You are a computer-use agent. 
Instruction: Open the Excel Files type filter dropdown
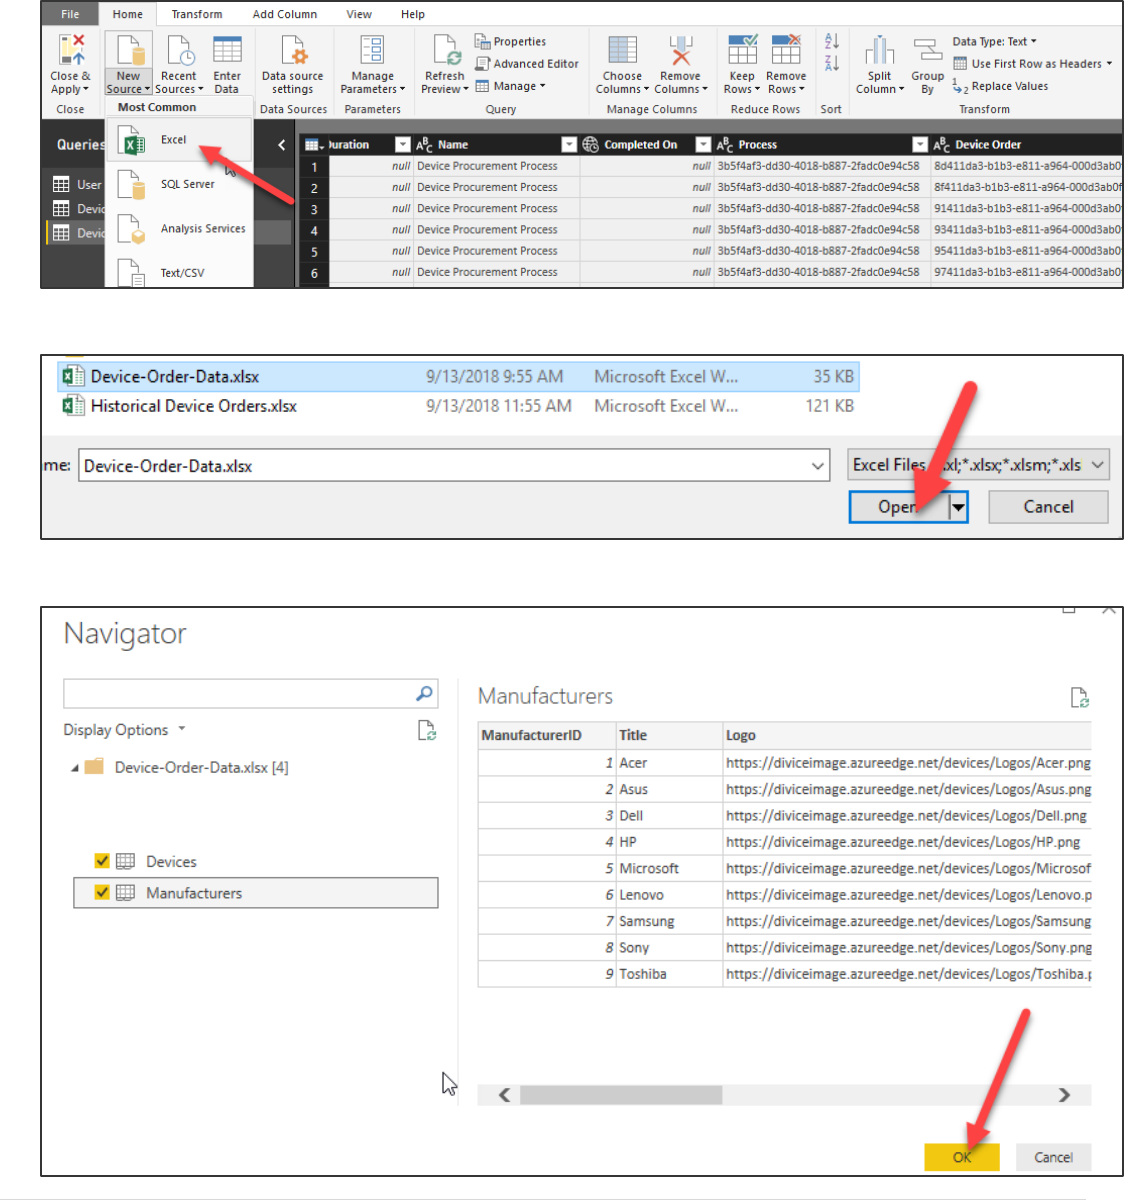point(979,465)
